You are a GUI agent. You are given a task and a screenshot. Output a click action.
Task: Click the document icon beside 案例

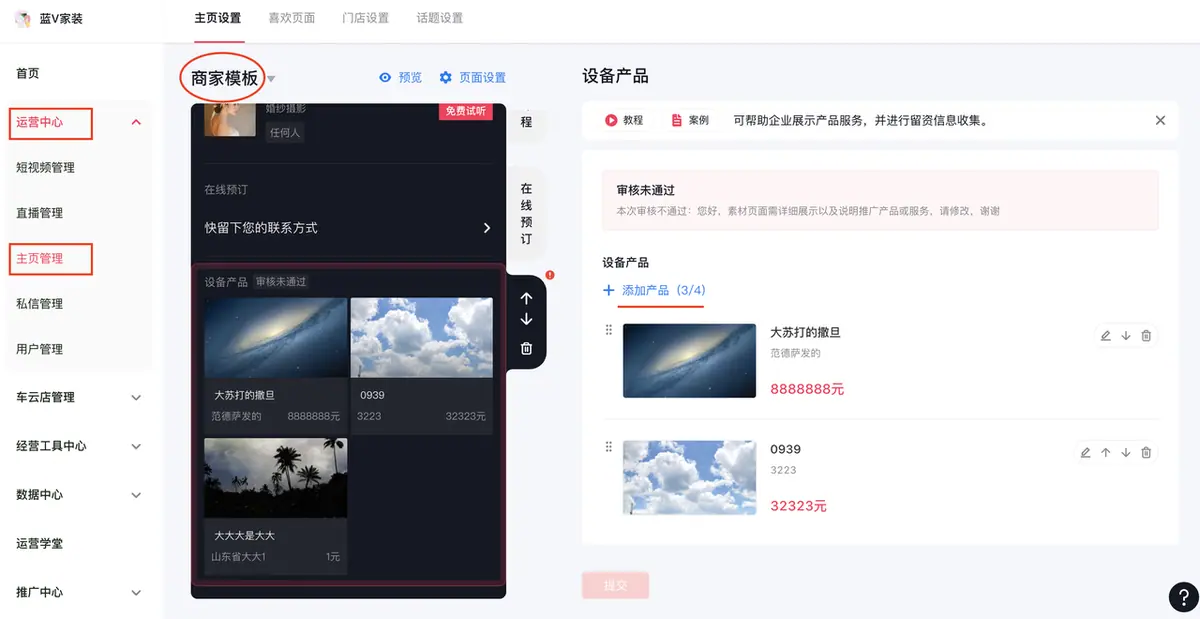[x=677, y=120]
